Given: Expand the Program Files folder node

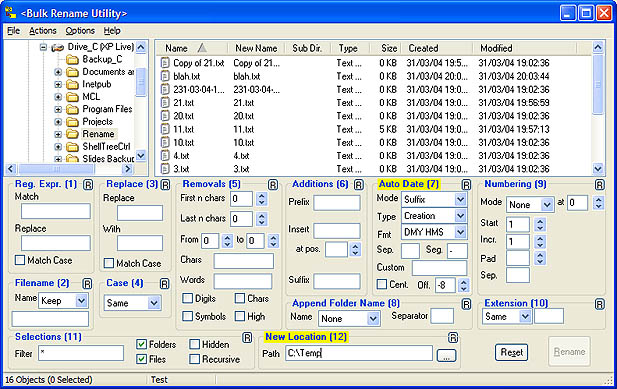Looking at the screenshot, I should [x=58, y=109].
